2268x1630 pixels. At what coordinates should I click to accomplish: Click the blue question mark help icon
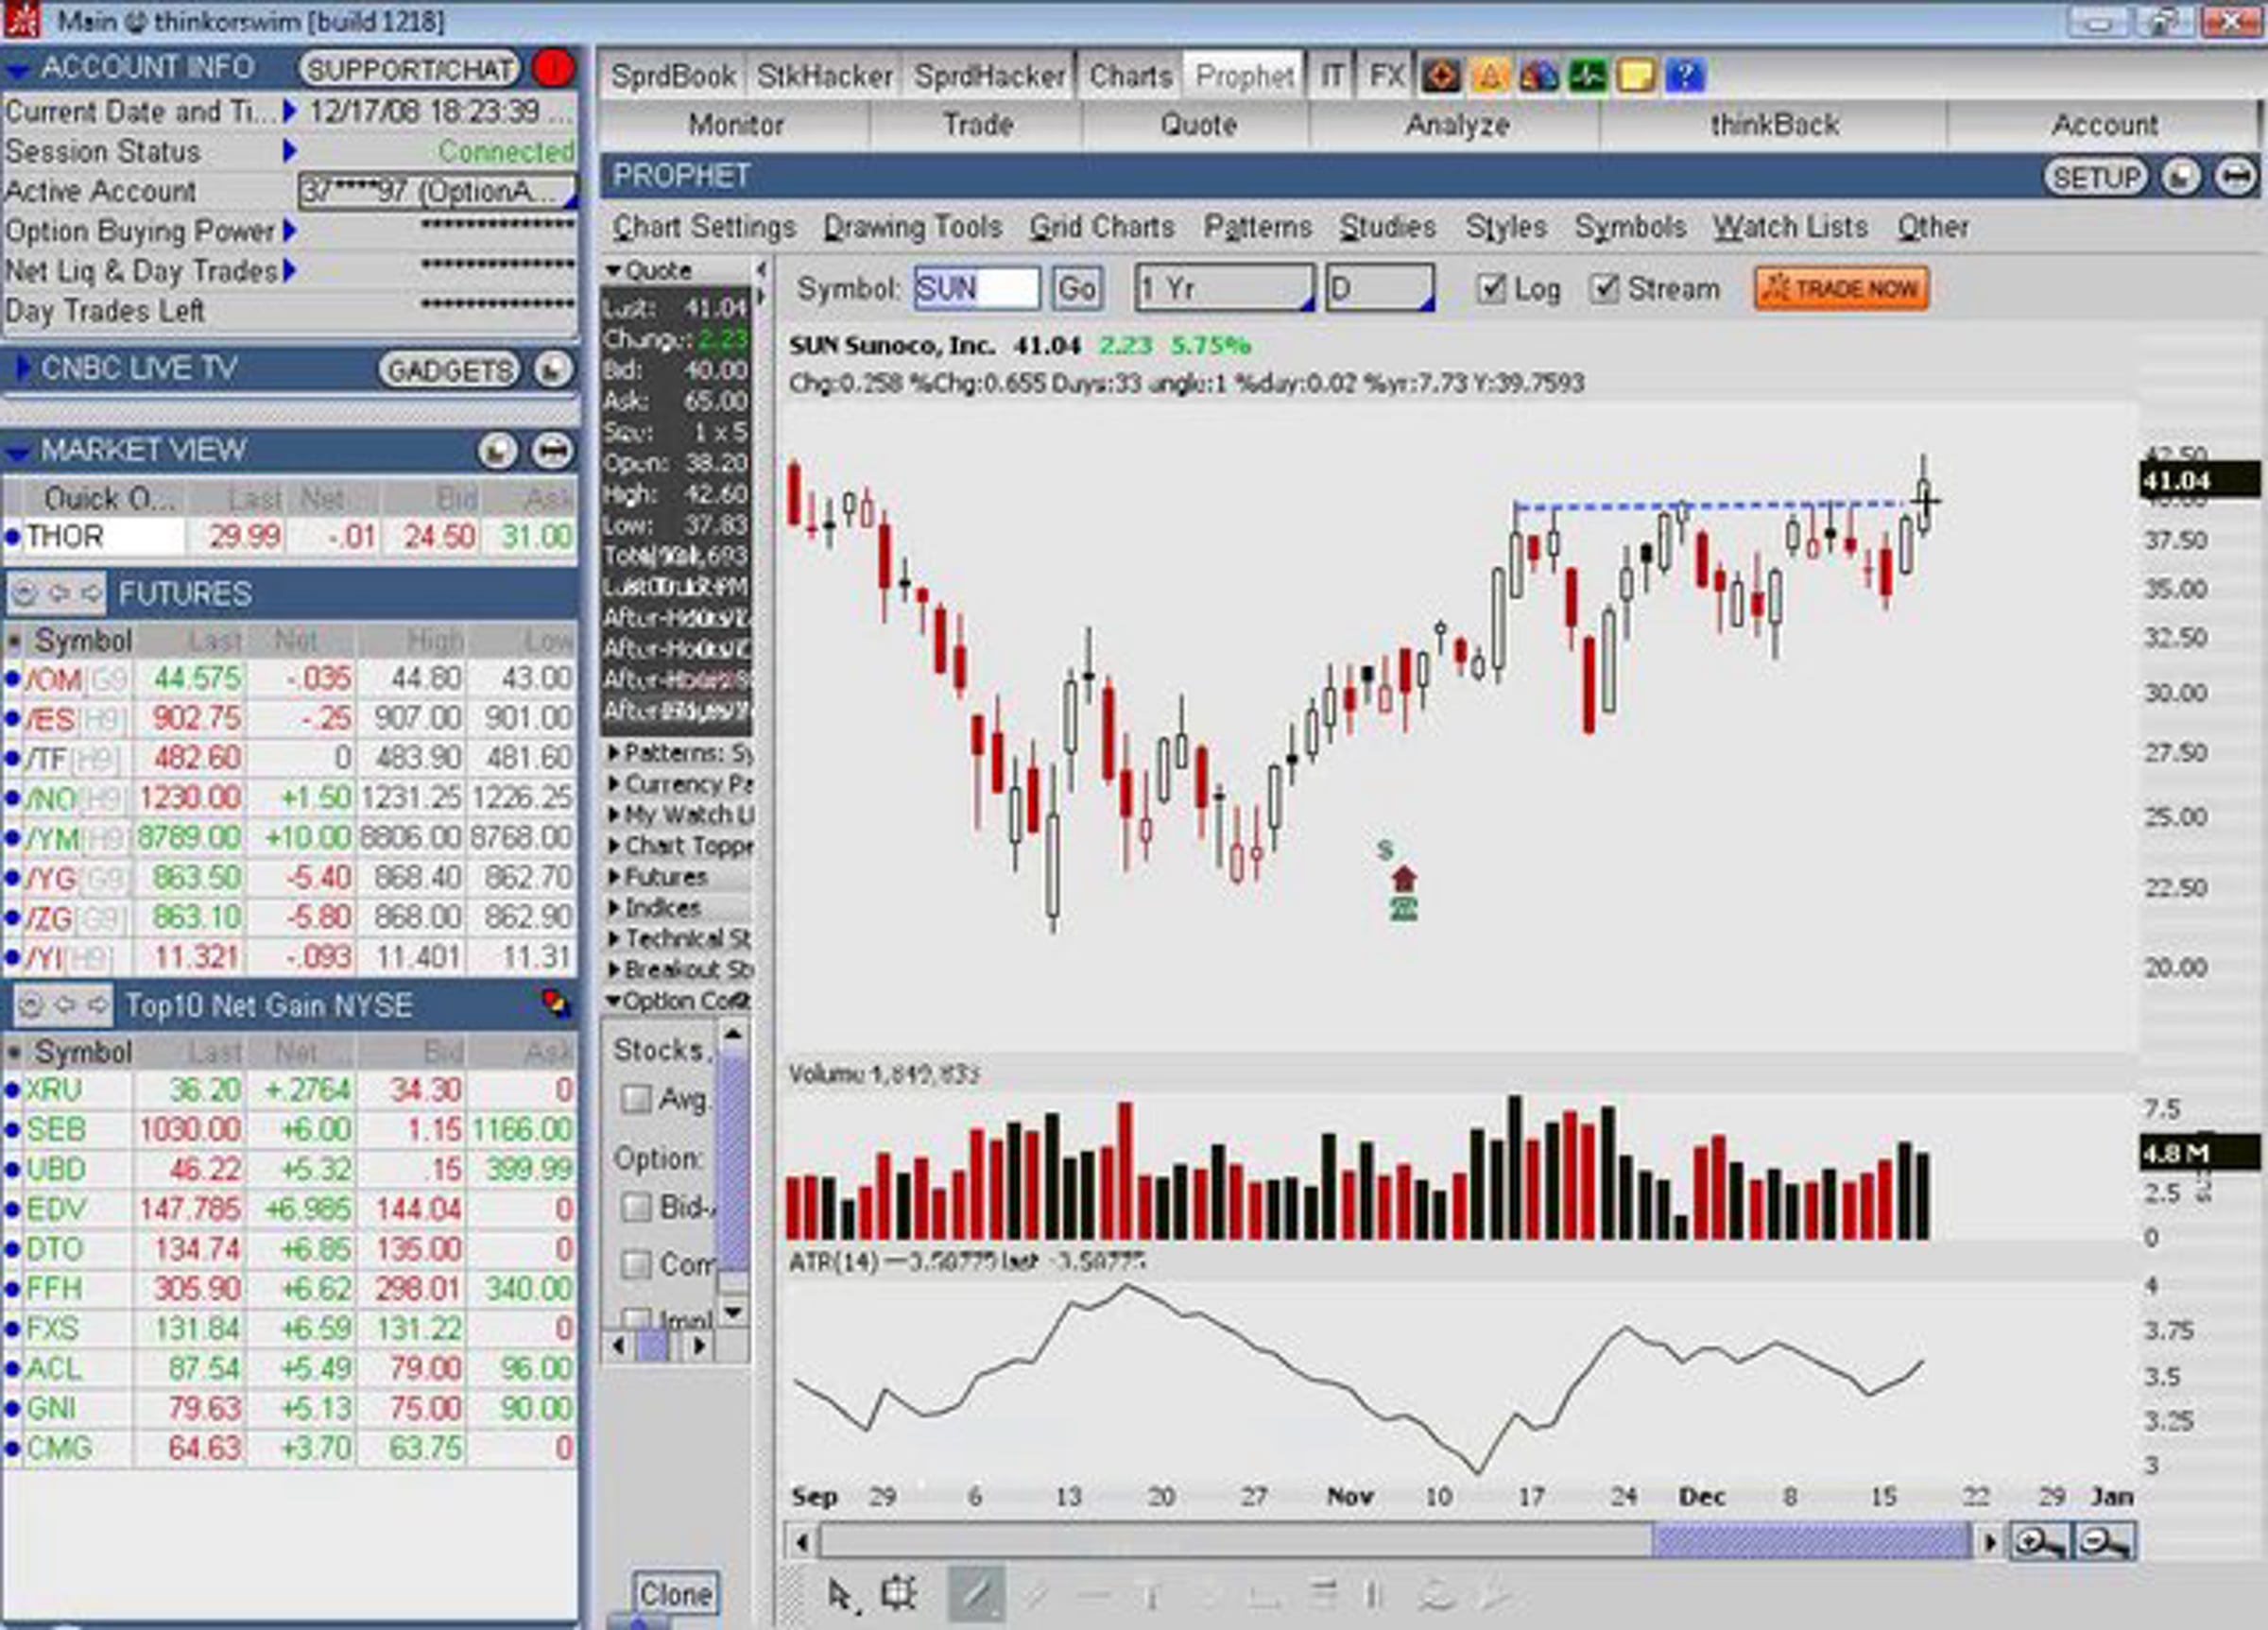[x=1684, y=75]
